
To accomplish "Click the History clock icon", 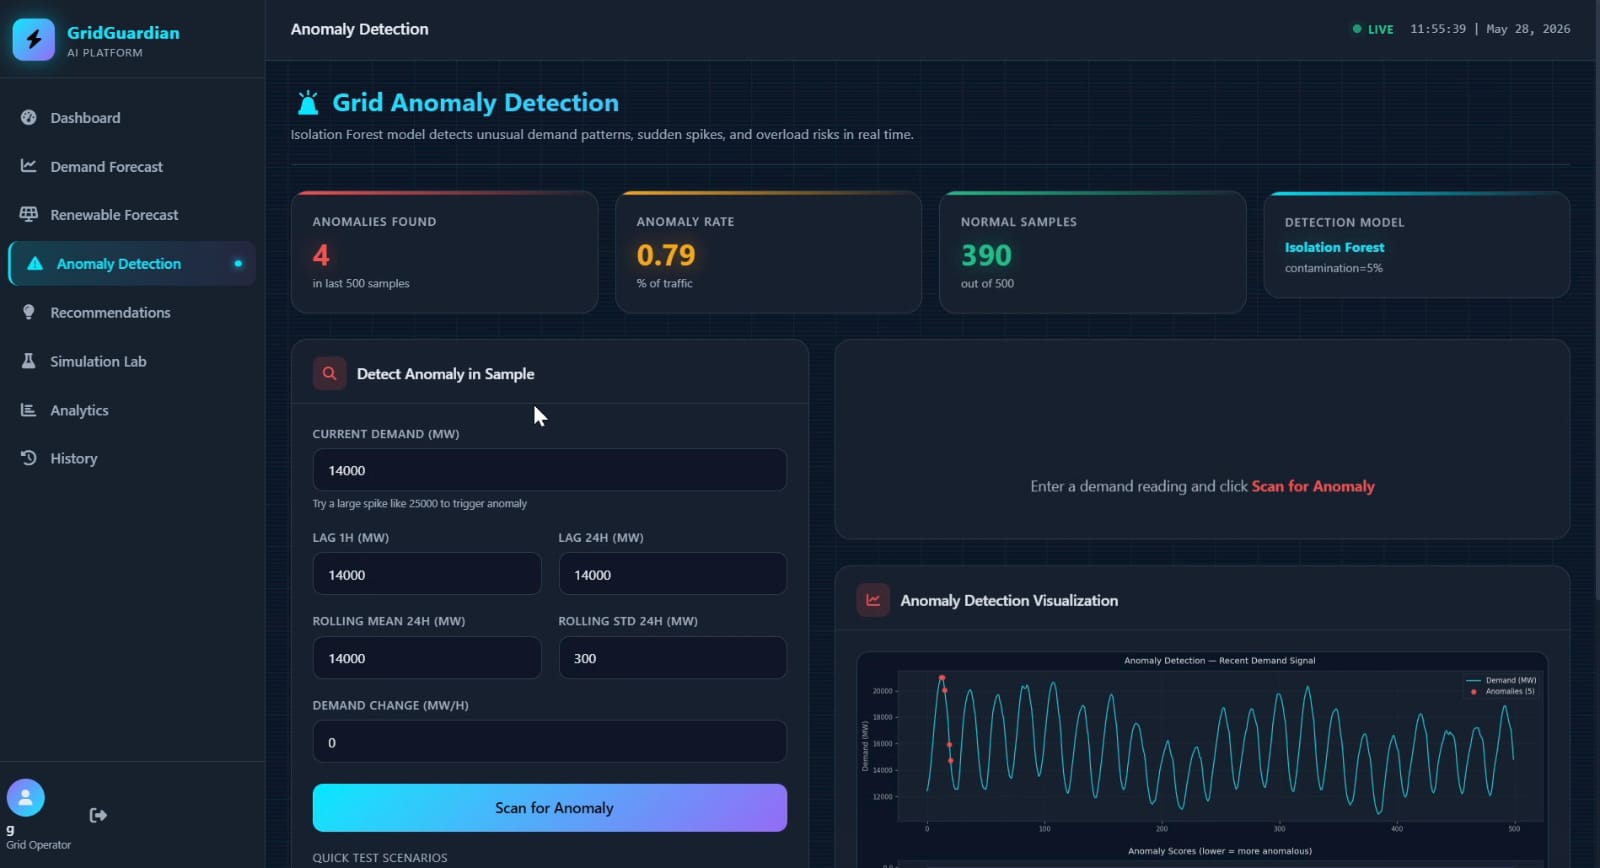I will 29,458.
